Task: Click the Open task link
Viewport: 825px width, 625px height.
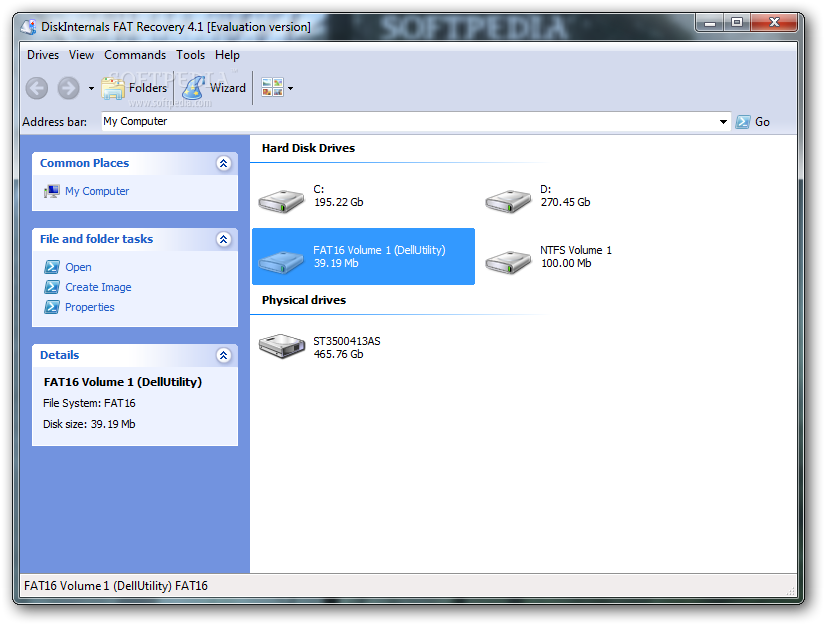Action: [x=78, y=267]
